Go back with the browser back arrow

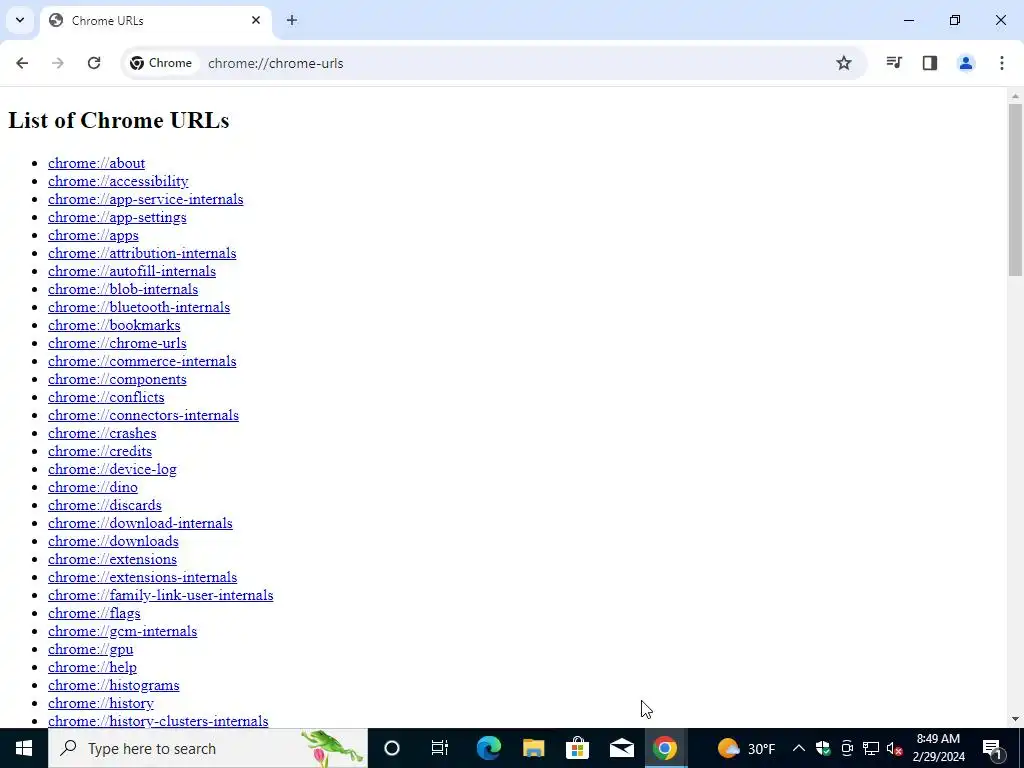[22, 63]
